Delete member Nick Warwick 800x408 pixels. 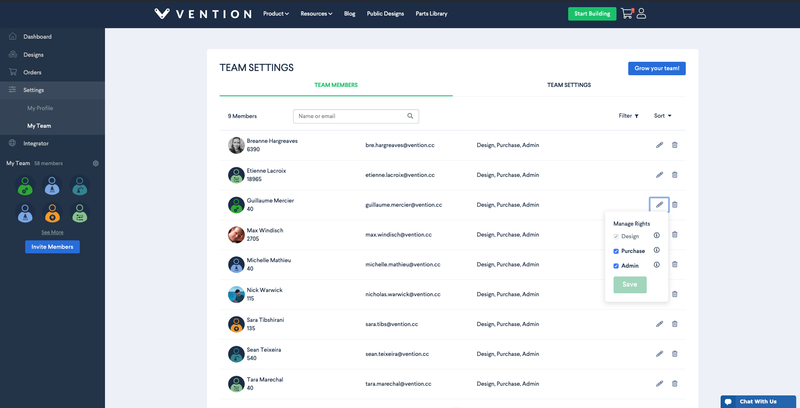[x=674, y=294]
